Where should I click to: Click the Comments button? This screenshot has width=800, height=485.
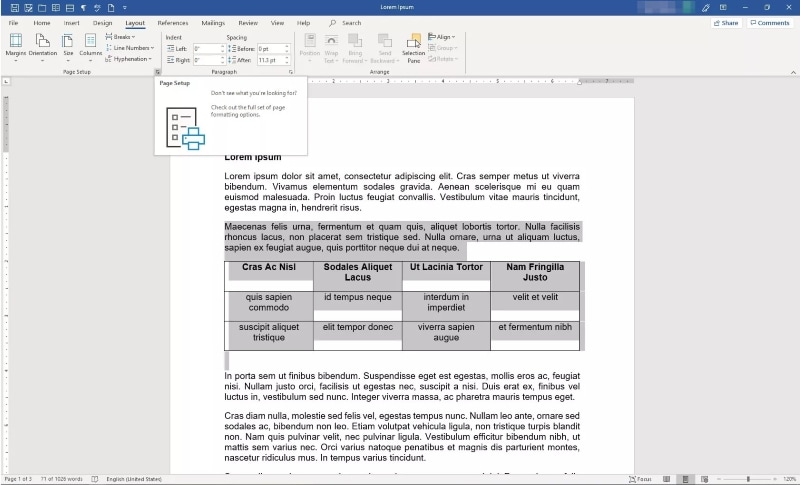[770, 23]
